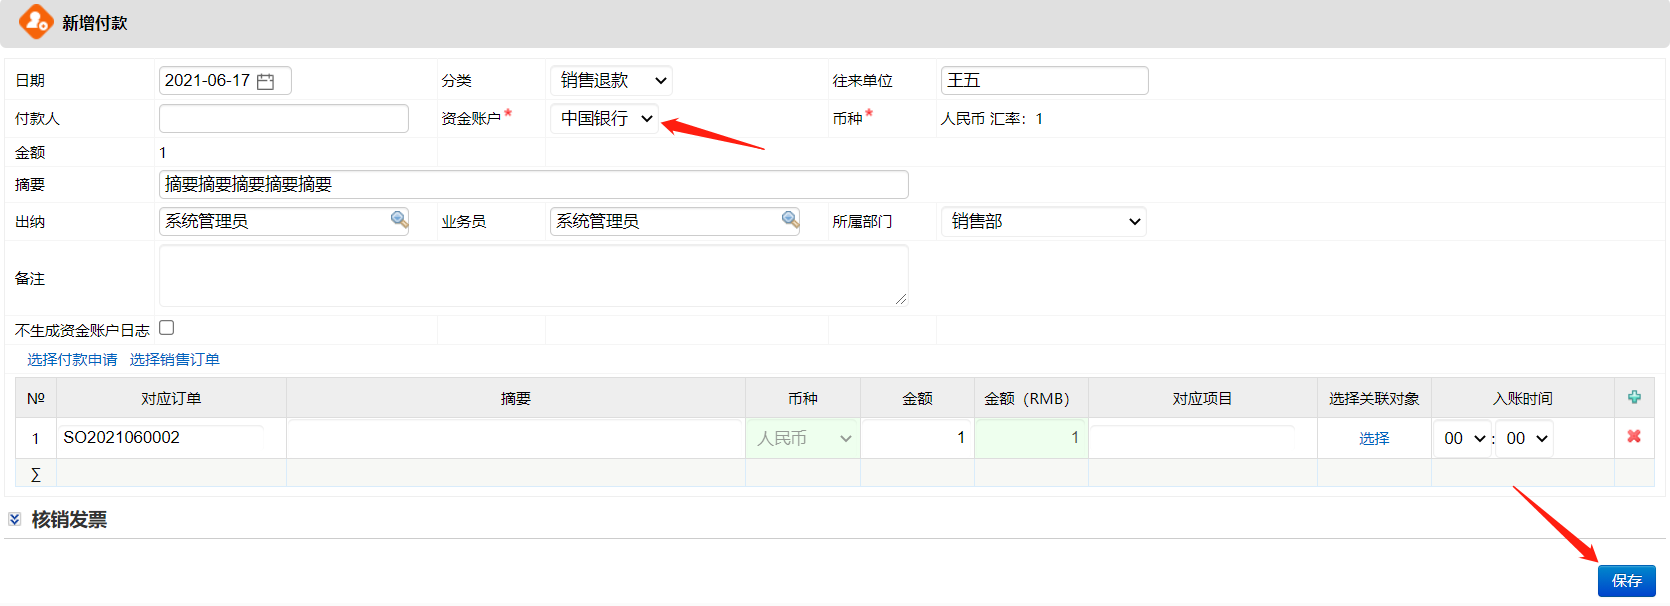Image resolution: width=1670 pixels, height=606 pixels.
Task: Click the 新增付款 page title
Action: [x=95, y=23]
